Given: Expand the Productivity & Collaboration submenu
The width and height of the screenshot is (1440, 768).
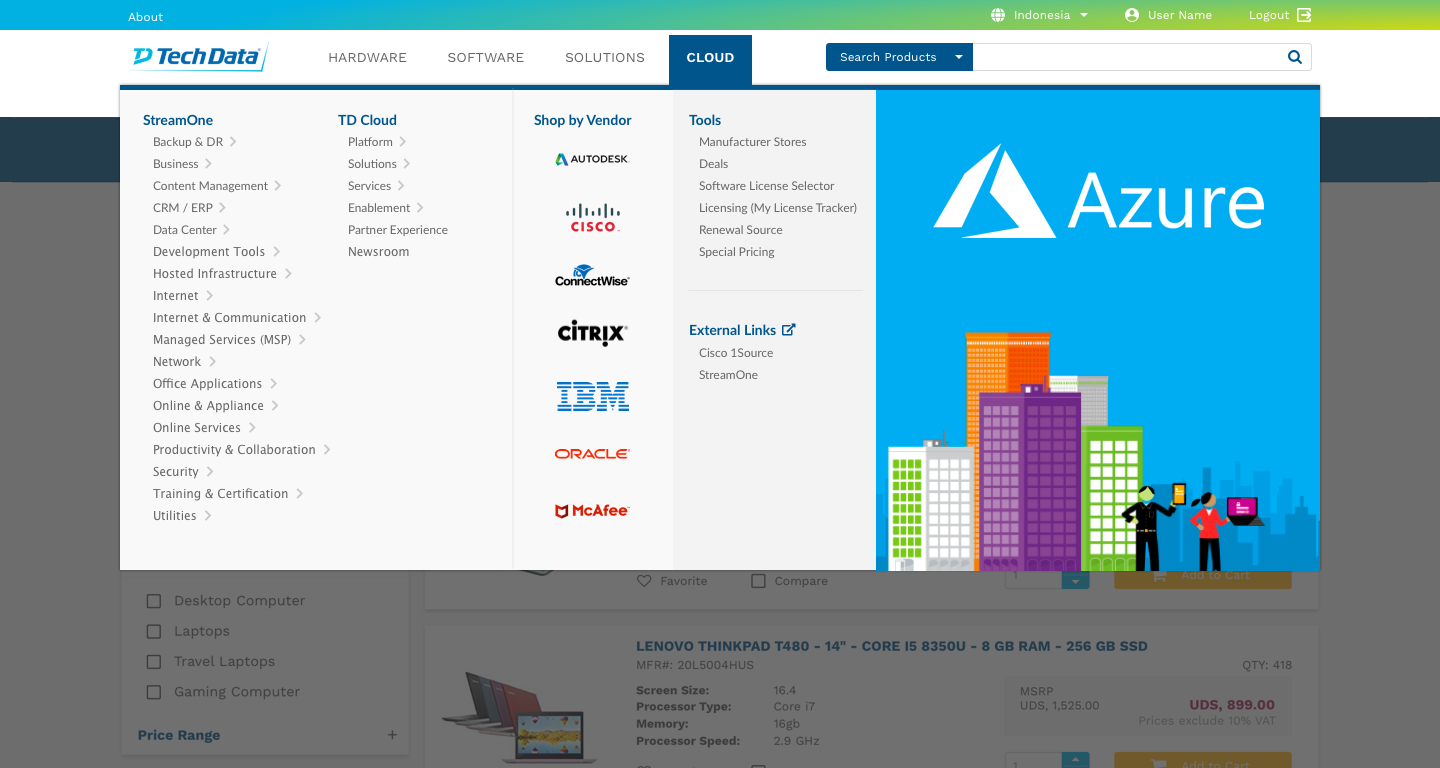Looking at the screenshot, I should pyautogui.click(x=327, y=450).
